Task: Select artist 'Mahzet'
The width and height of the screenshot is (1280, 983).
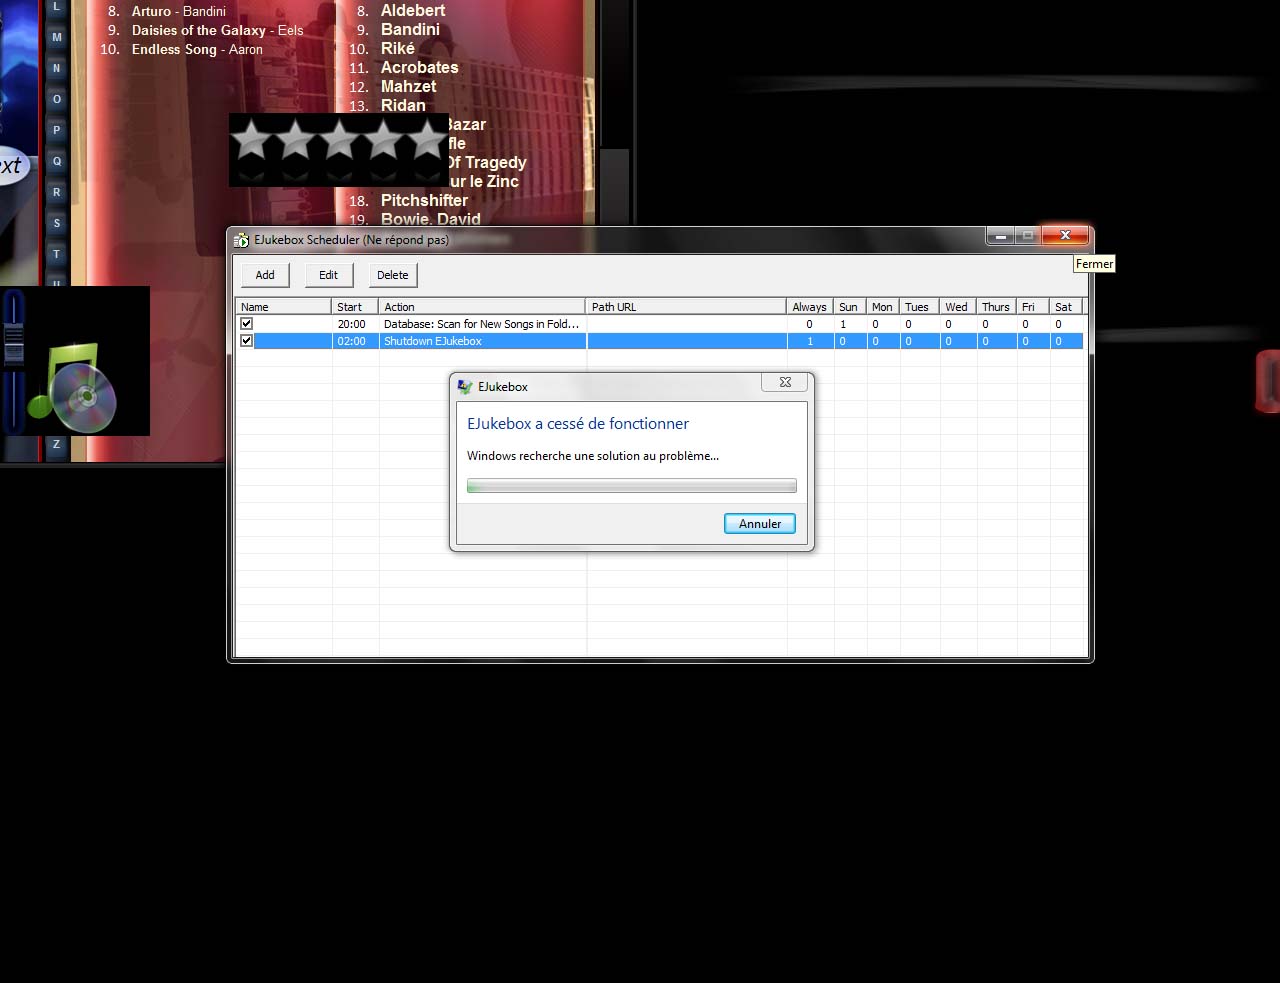Action: click(x=408, y=86)
